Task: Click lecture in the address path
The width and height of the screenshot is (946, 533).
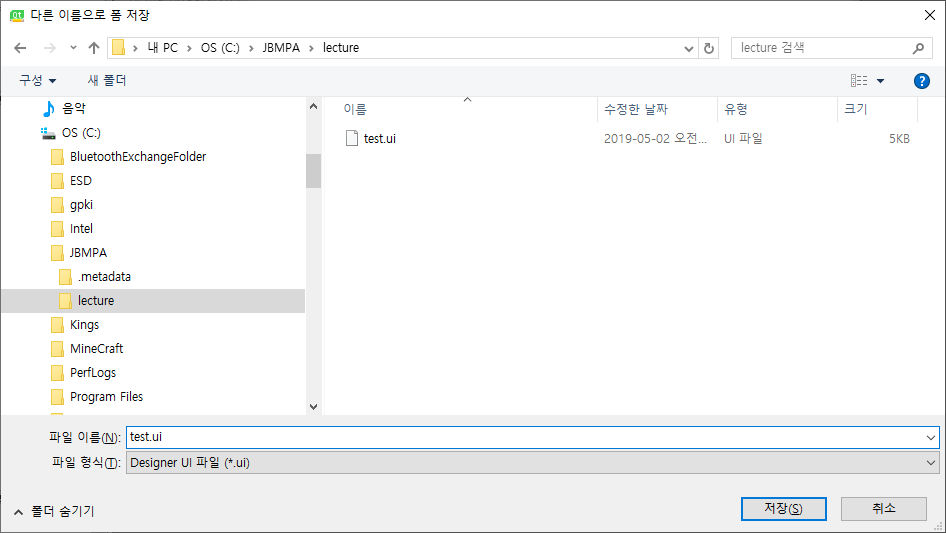Action: pyautogui.click(x=341, y=48)
